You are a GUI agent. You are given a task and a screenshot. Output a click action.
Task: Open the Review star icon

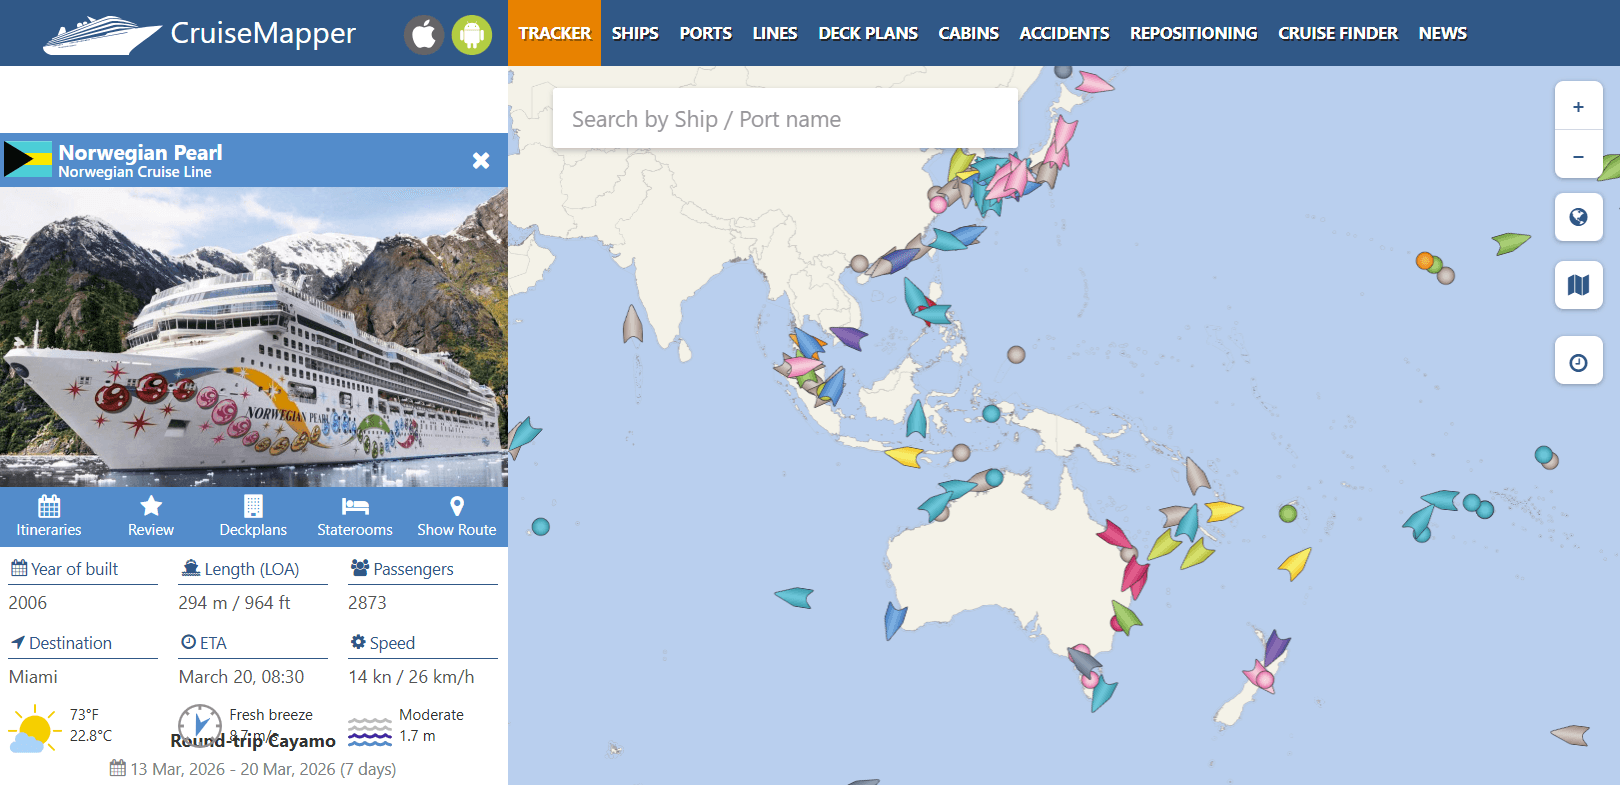click(x=151, y=506)
